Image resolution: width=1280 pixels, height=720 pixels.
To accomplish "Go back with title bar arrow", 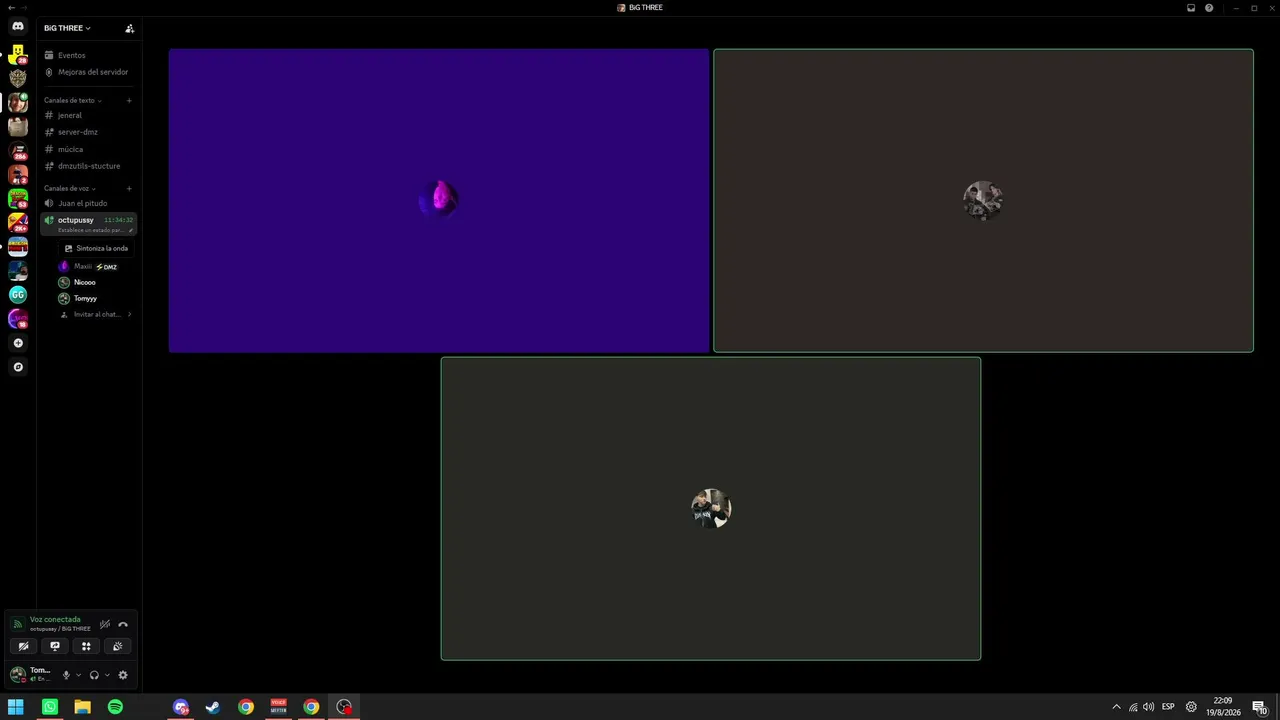I will point(11,8).
